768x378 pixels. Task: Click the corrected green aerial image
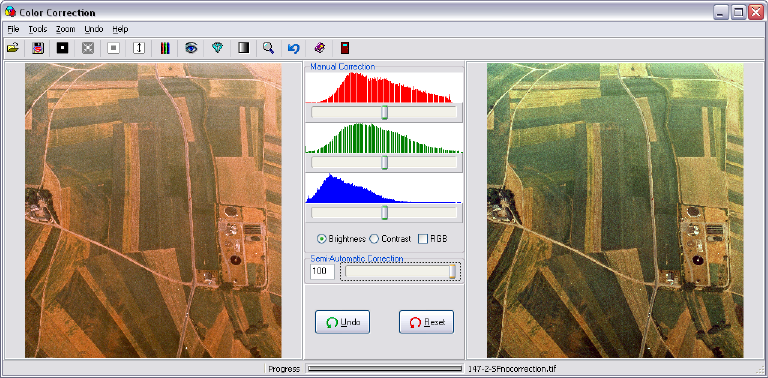615,211
